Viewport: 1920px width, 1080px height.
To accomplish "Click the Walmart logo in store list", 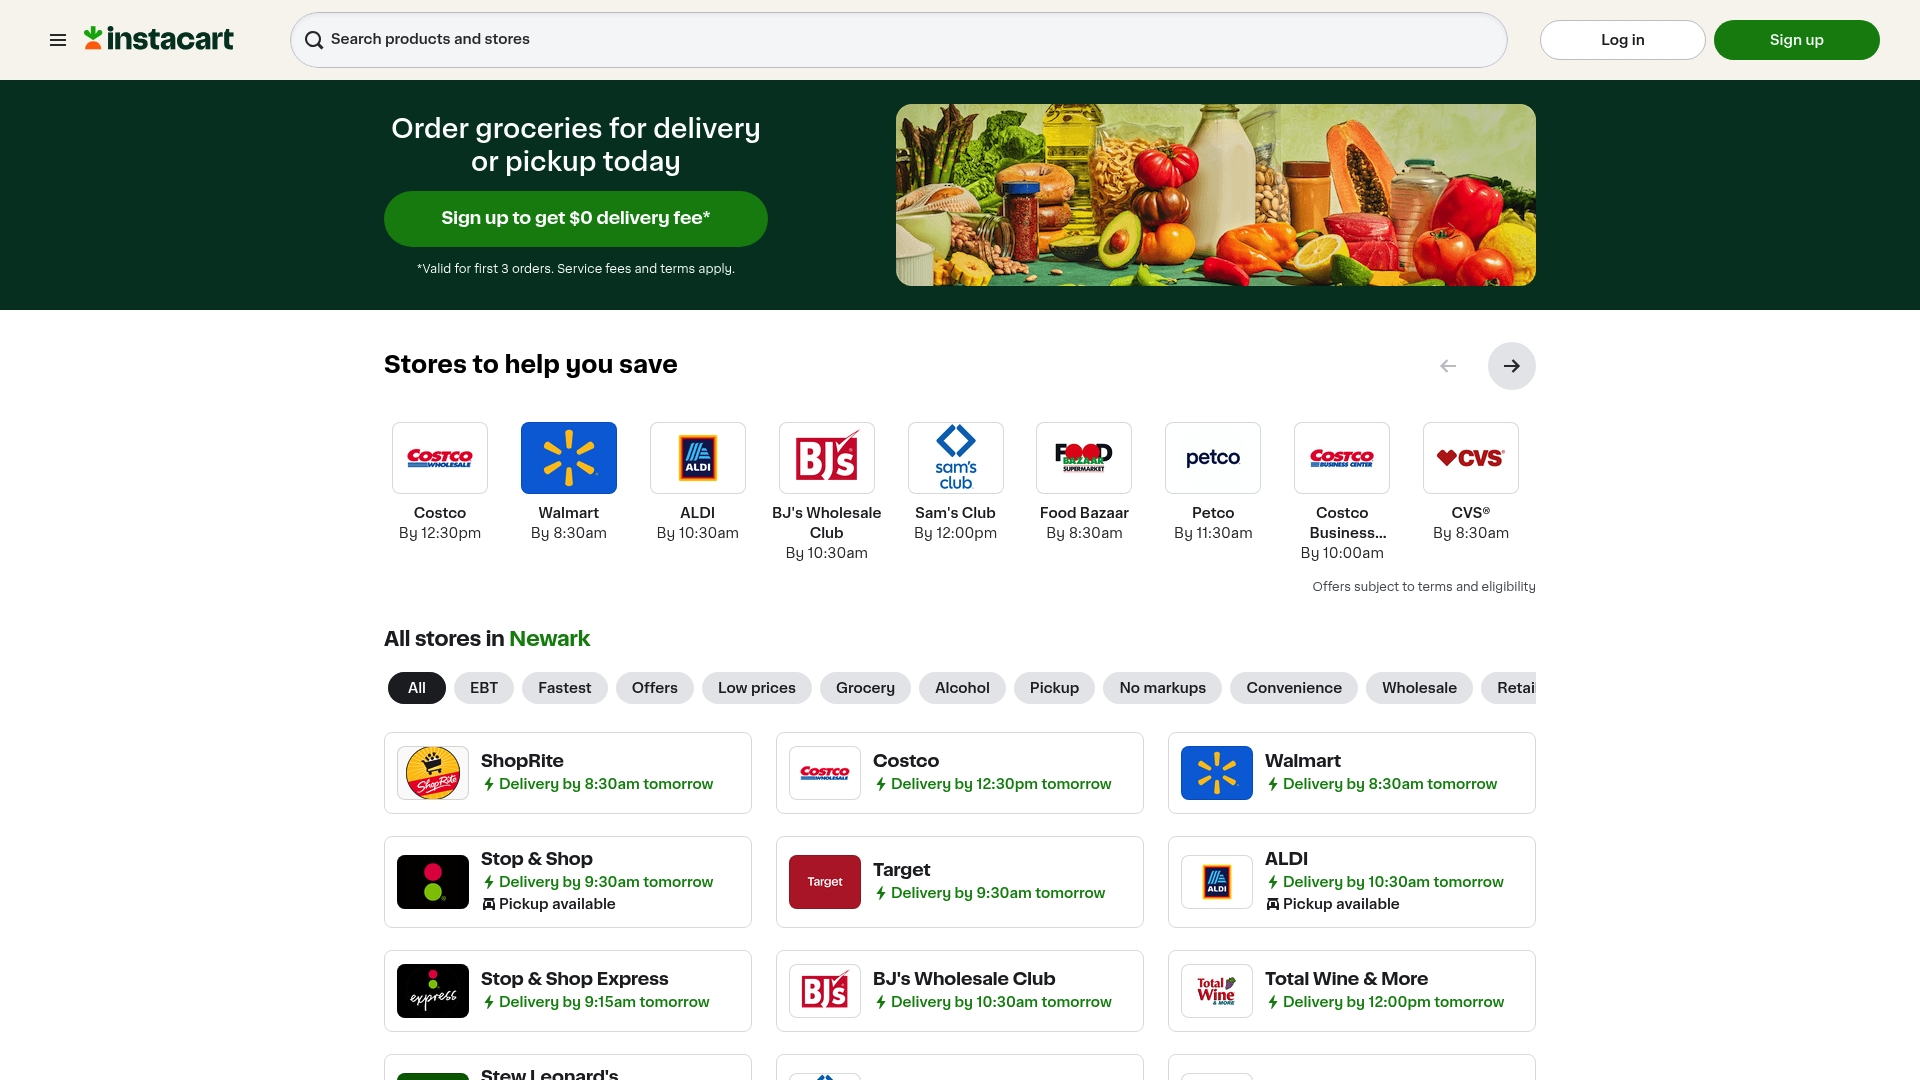I will pyautogui.click(x=1217, y=773).
